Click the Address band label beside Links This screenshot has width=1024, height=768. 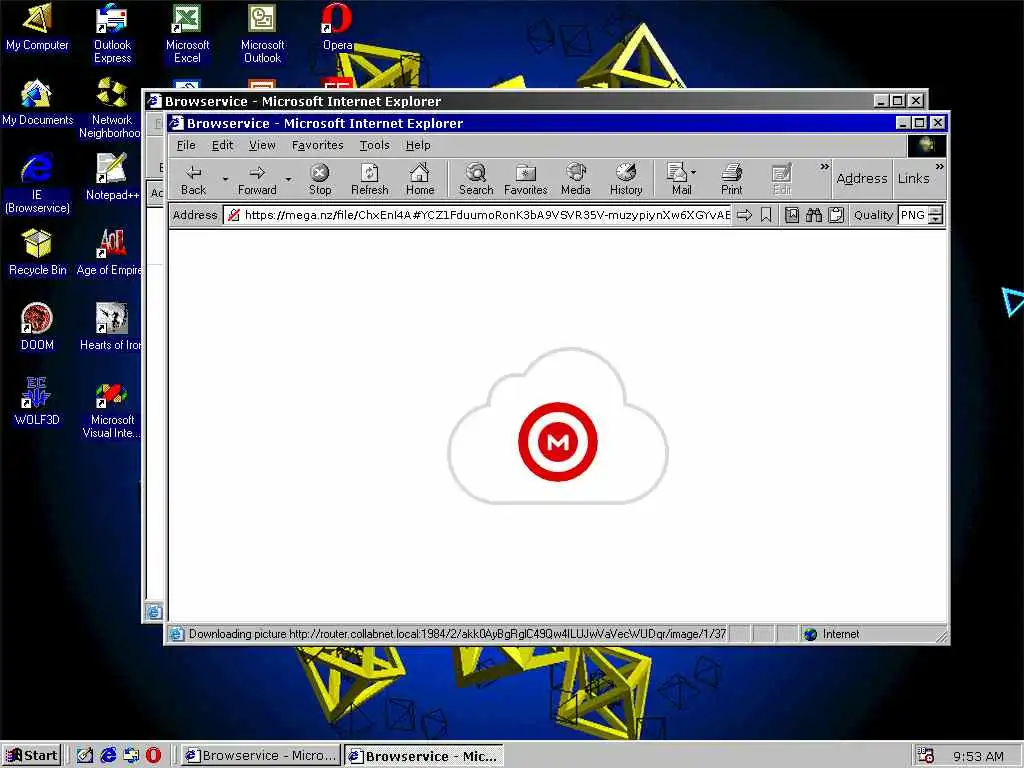pyautogui.click(x=861, y=178)
